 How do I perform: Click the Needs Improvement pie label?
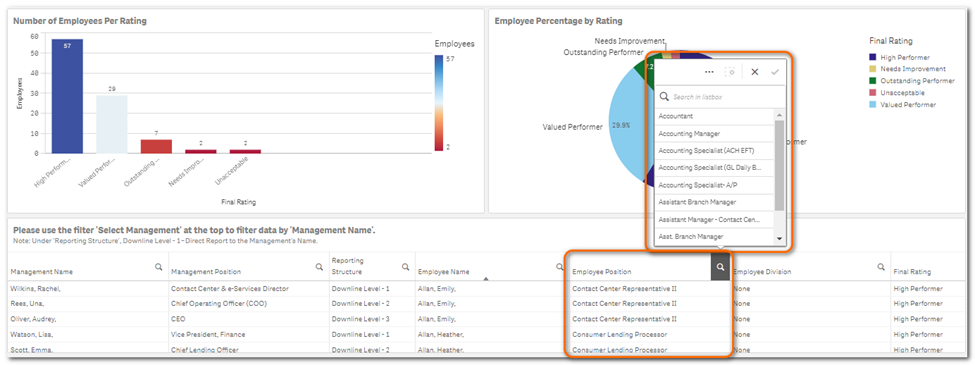click(x=629, y=41)
